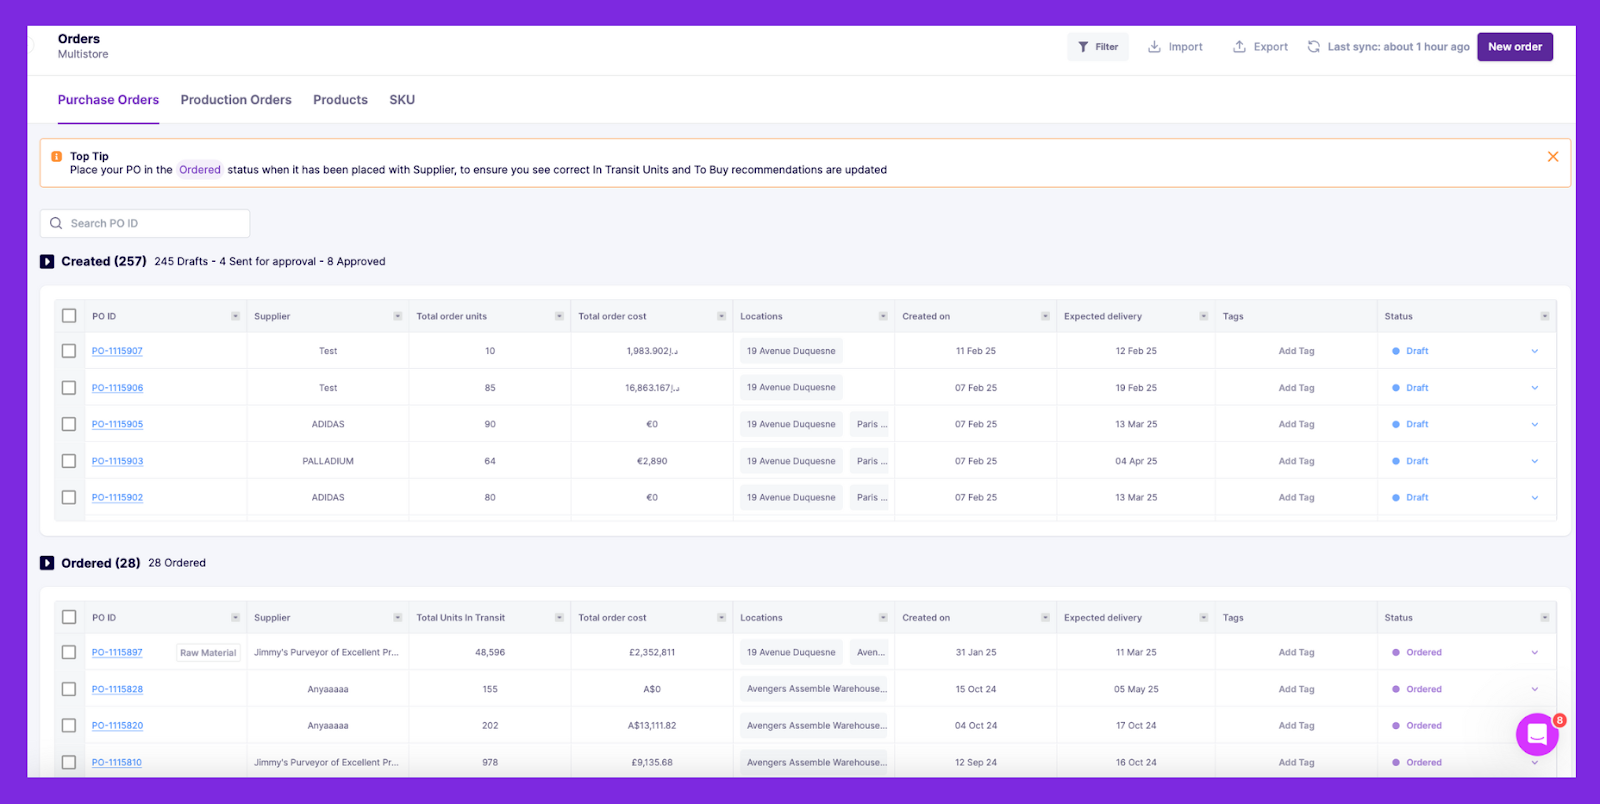Select all rows in Ordered table
The image size is (1600, 804).
(69, 618)
